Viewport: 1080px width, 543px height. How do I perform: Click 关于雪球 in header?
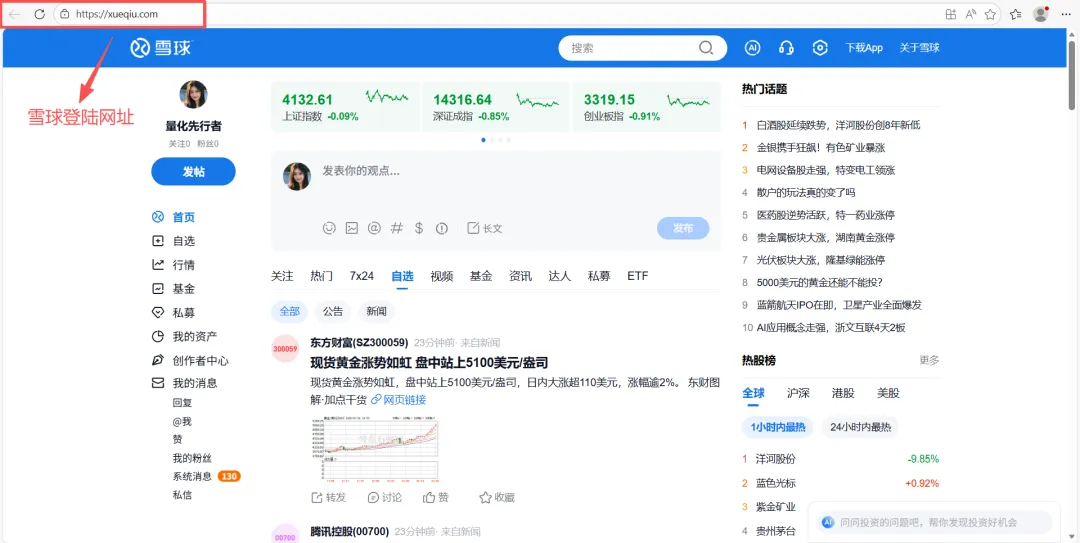click(920, 48)
